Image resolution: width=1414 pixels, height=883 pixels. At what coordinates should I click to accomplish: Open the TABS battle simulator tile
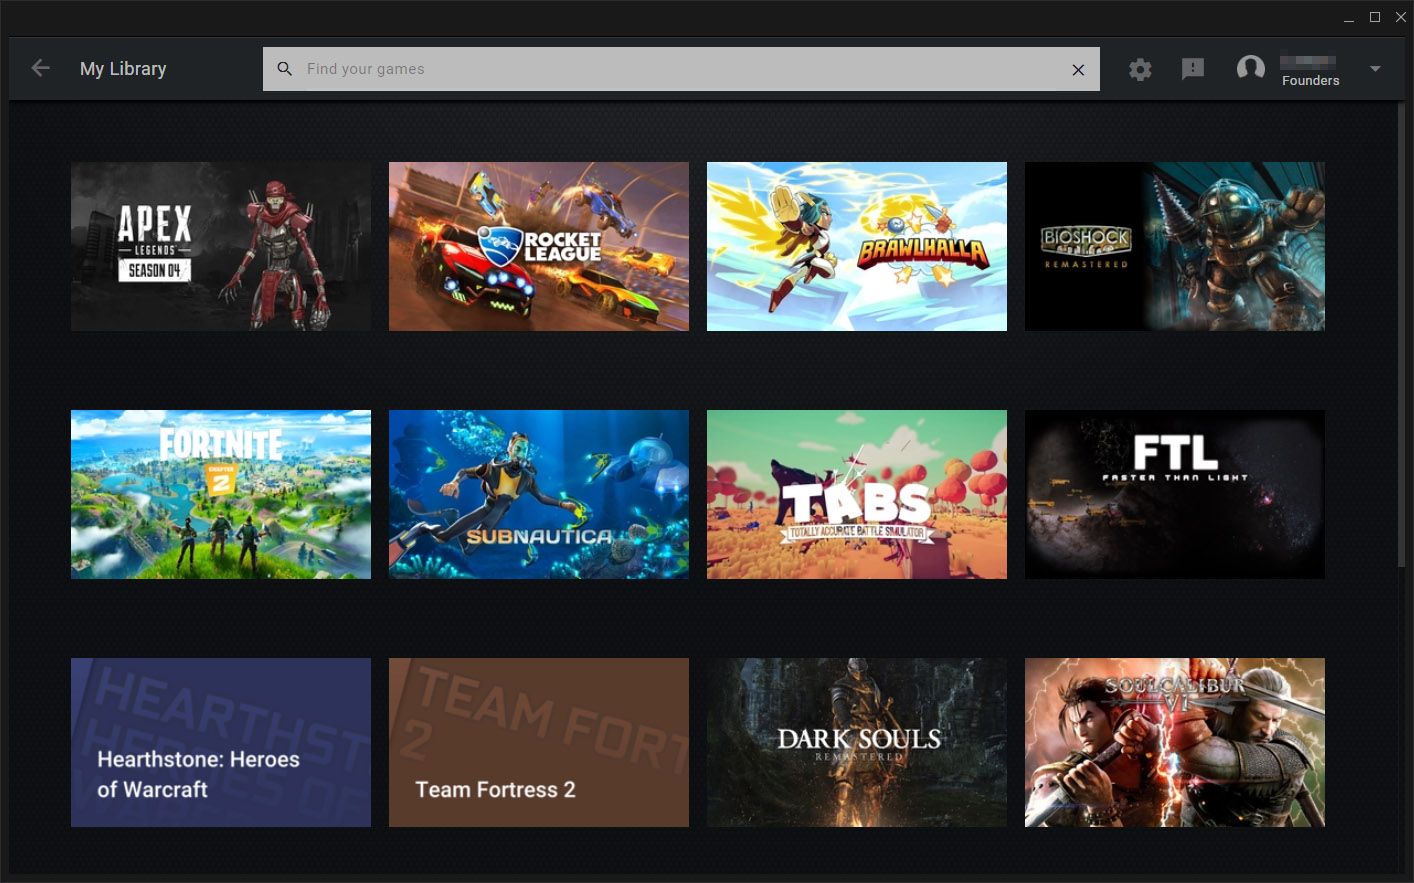857,494
